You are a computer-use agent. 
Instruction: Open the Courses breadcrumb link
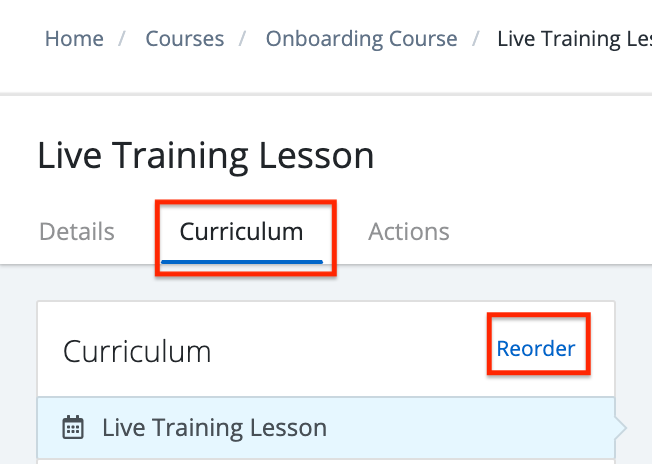(185, 39)
